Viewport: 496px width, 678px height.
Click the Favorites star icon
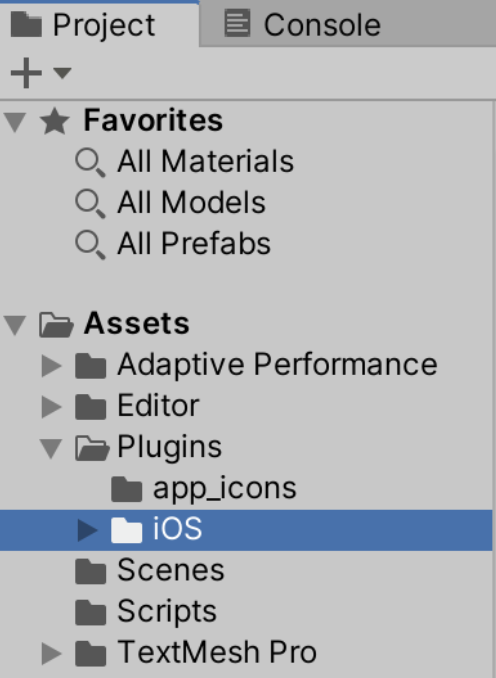[54, 121]
